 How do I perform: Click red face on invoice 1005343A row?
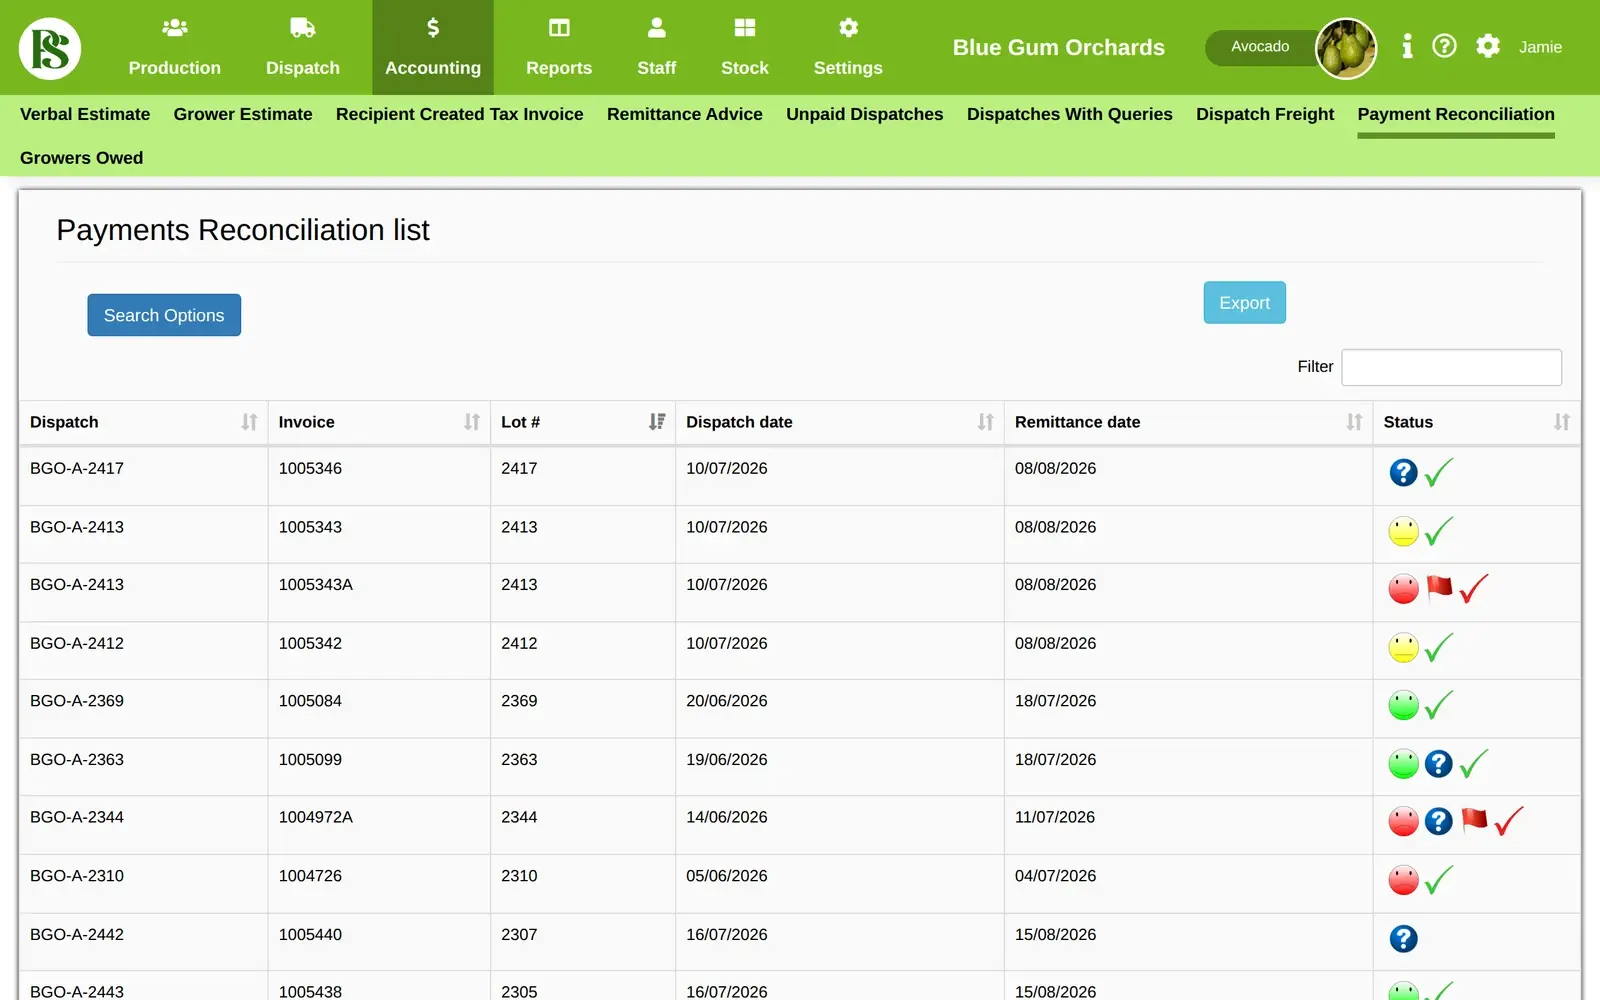1403,589
